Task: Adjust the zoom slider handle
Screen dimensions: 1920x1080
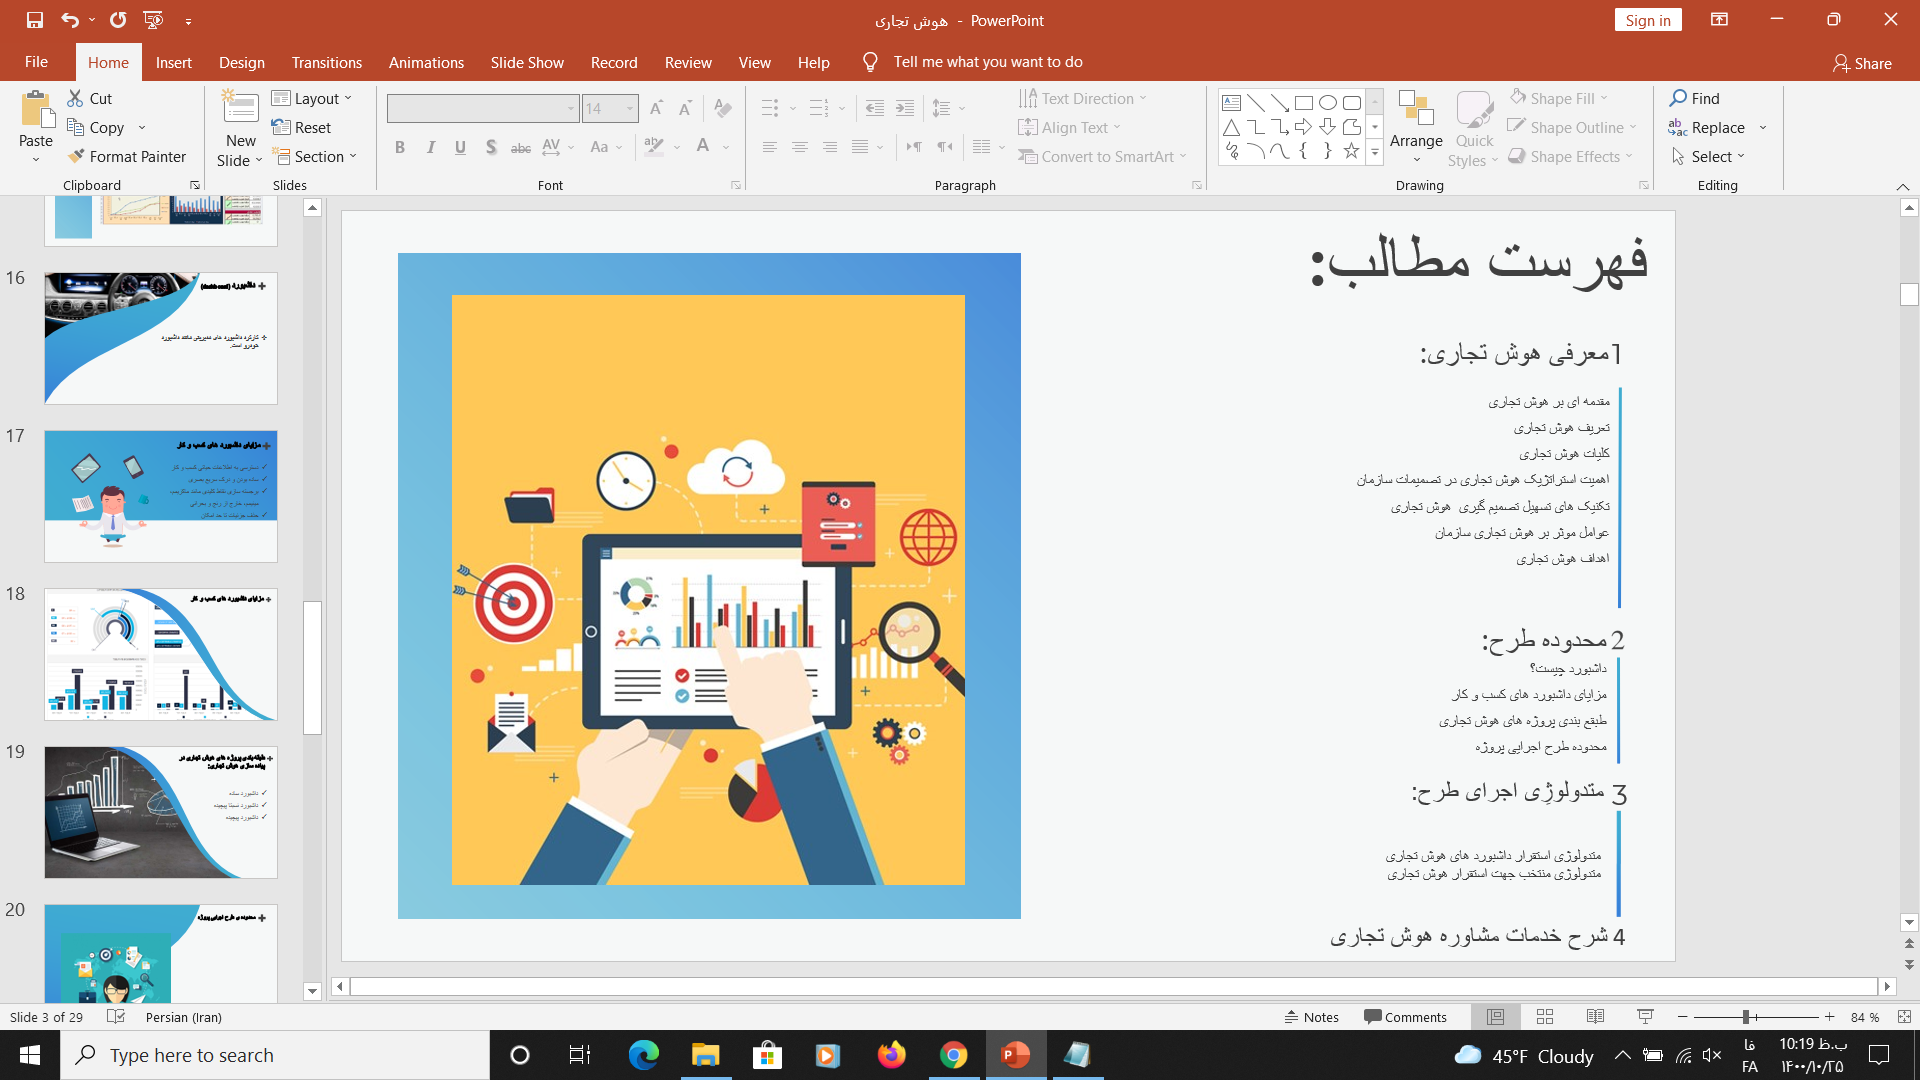Action: [x=1746, y=1017]
